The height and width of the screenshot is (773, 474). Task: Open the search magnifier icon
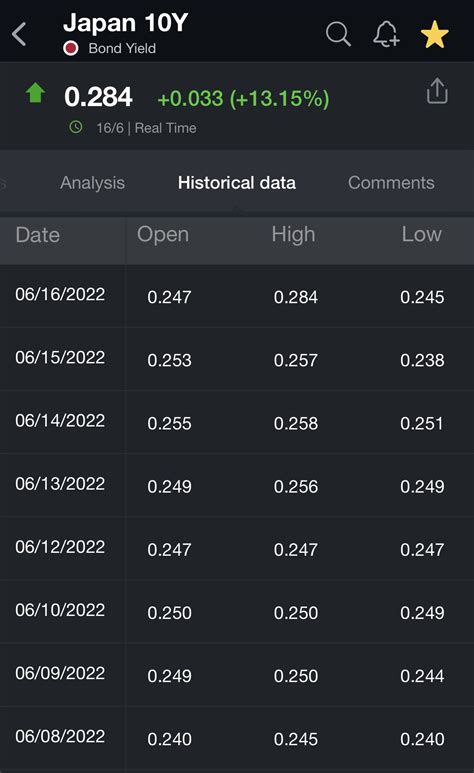(x=338, y=34)
